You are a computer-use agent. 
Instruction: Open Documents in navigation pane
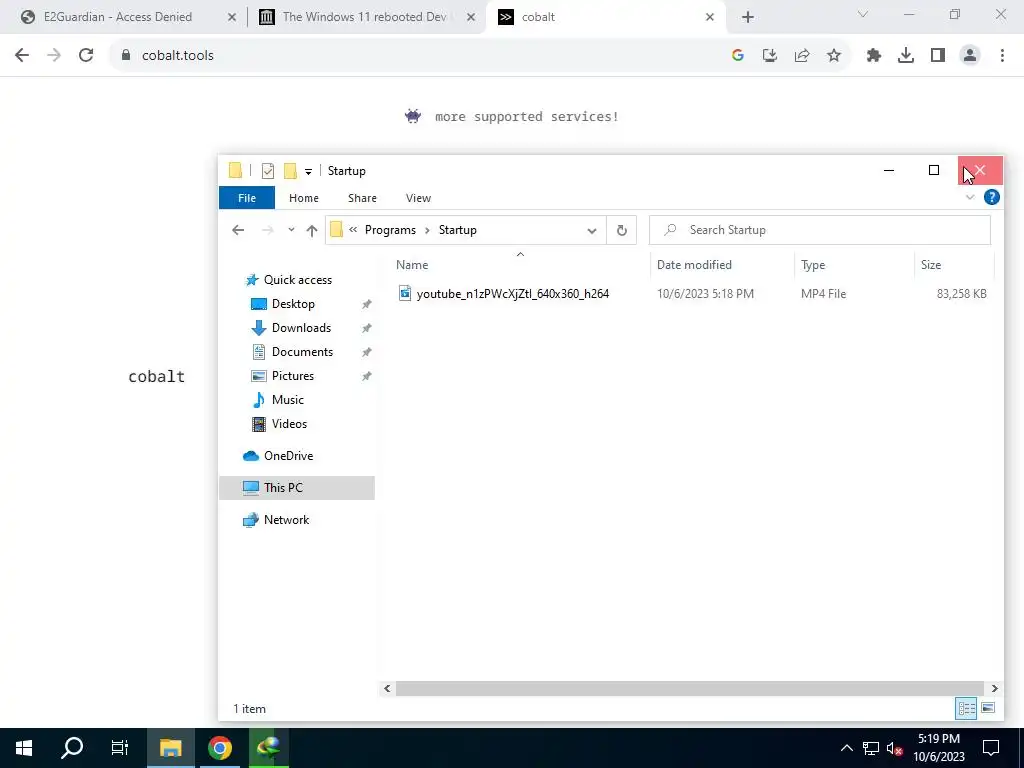(302, 352)
